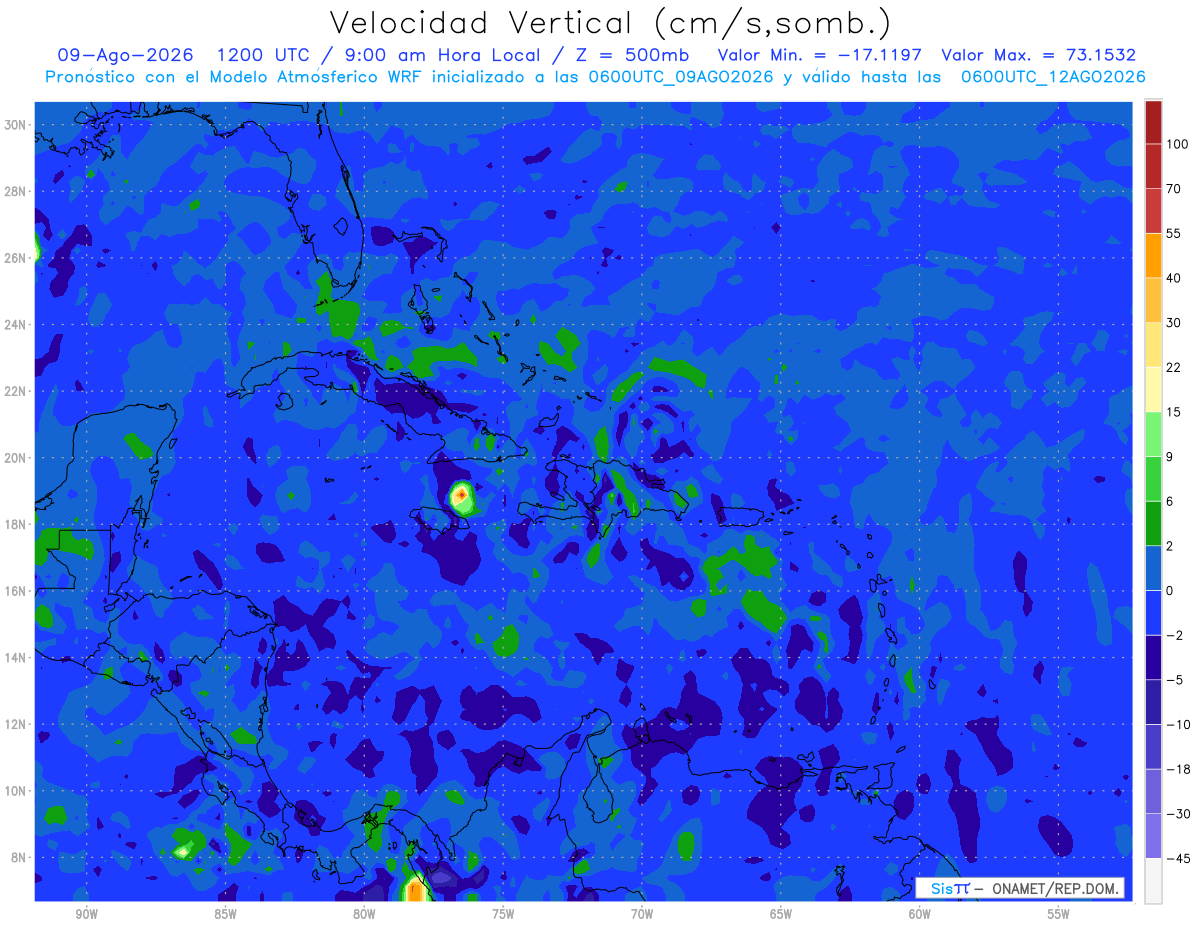Click the "18N" latitude axis label

click(17, 524)
